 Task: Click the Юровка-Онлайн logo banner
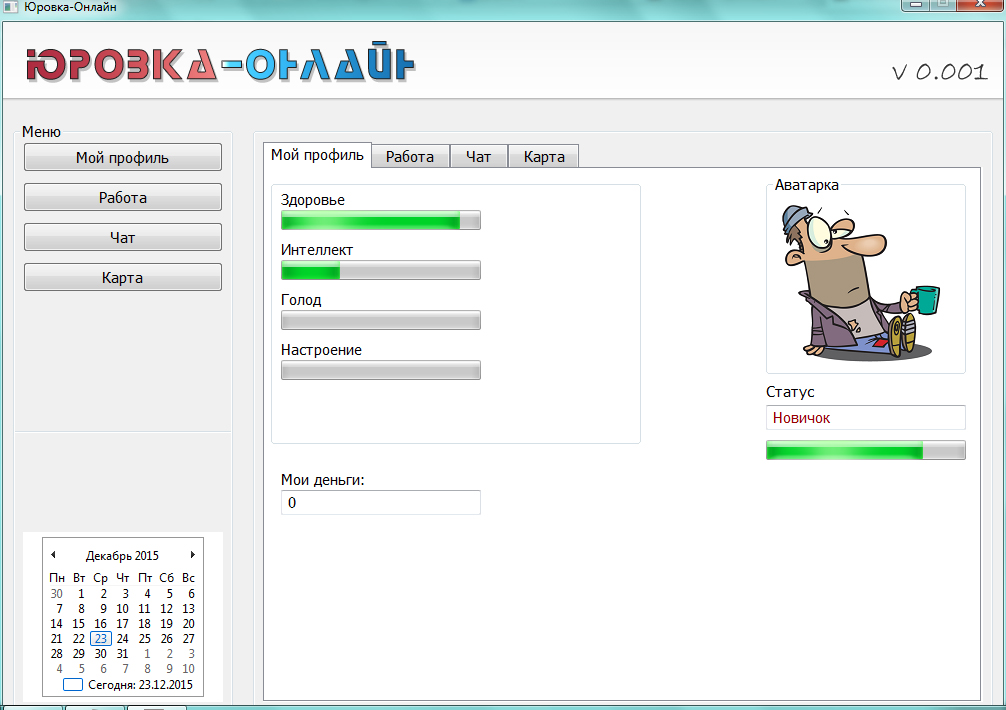[220, 66]
